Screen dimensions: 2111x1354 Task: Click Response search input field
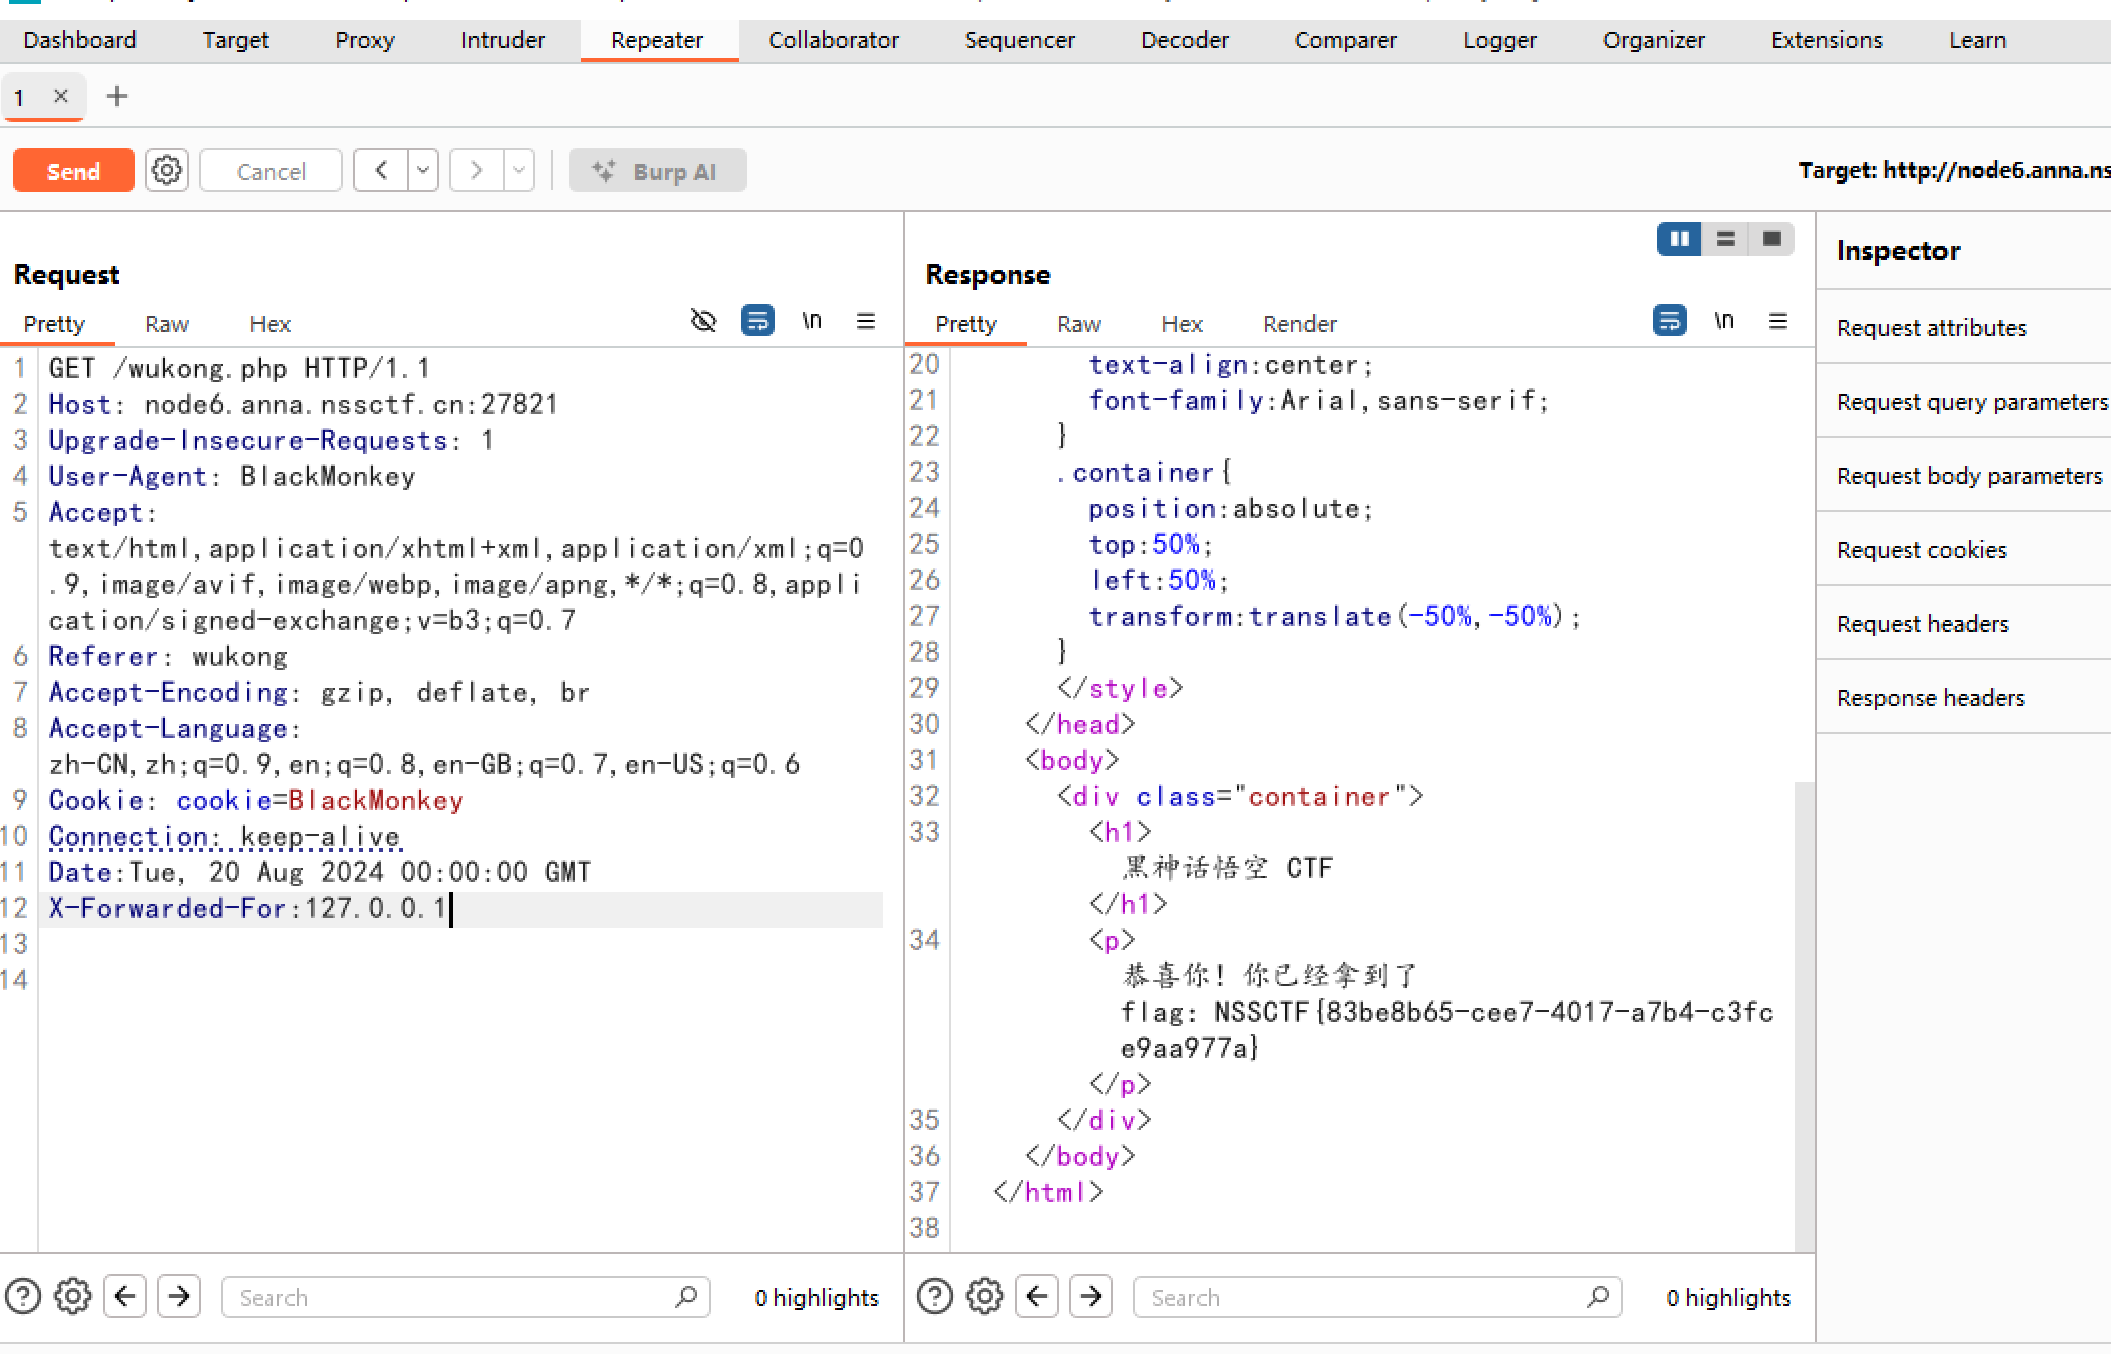pos(1360,1297)
